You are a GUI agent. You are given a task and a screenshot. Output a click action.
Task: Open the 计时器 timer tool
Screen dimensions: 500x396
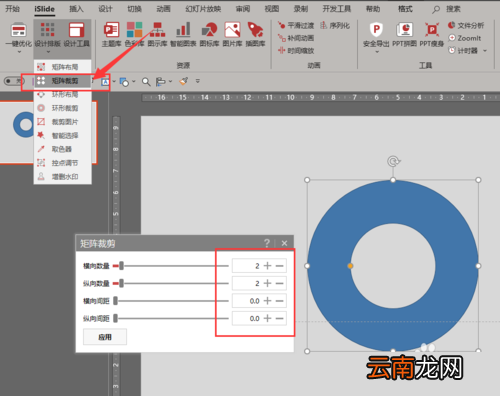pyautogui.click(x=463, y=51)
